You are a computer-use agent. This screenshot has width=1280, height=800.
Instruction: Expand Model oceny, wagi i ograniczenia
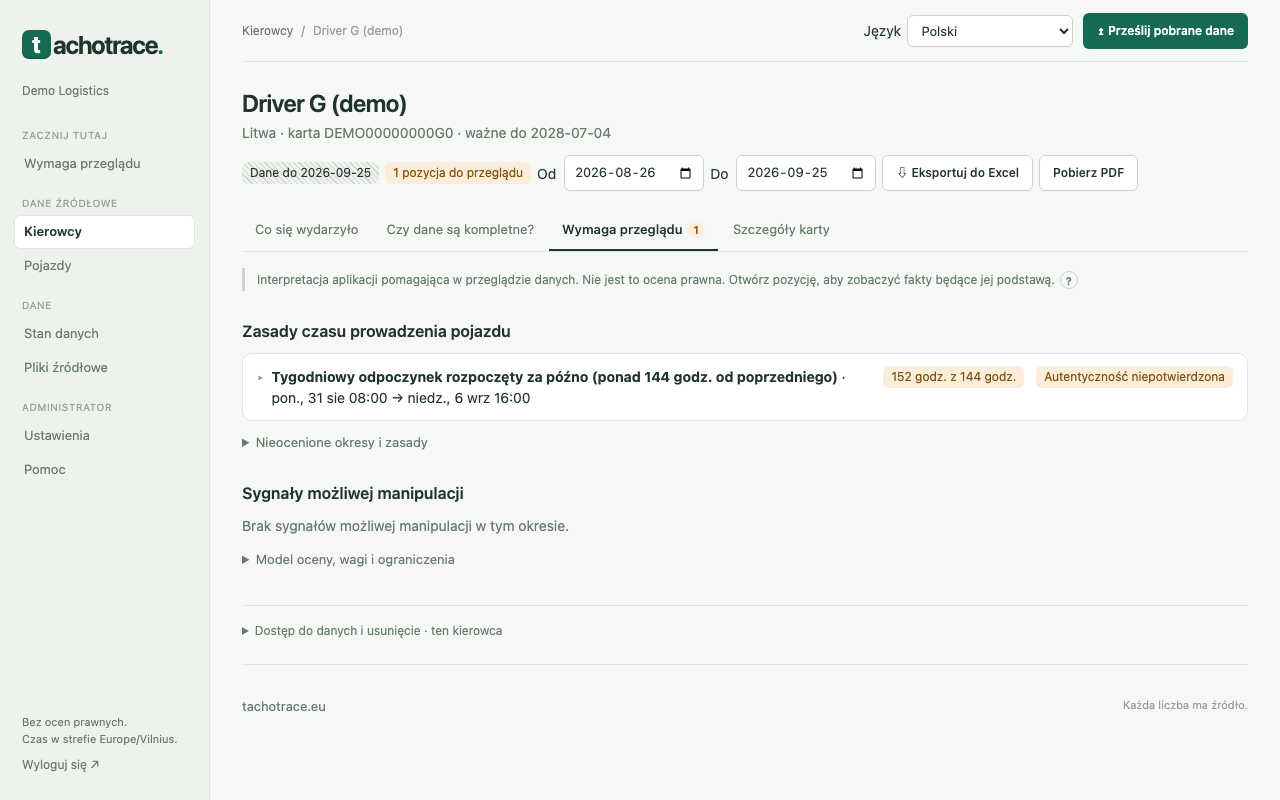click(x=348, y=559)
